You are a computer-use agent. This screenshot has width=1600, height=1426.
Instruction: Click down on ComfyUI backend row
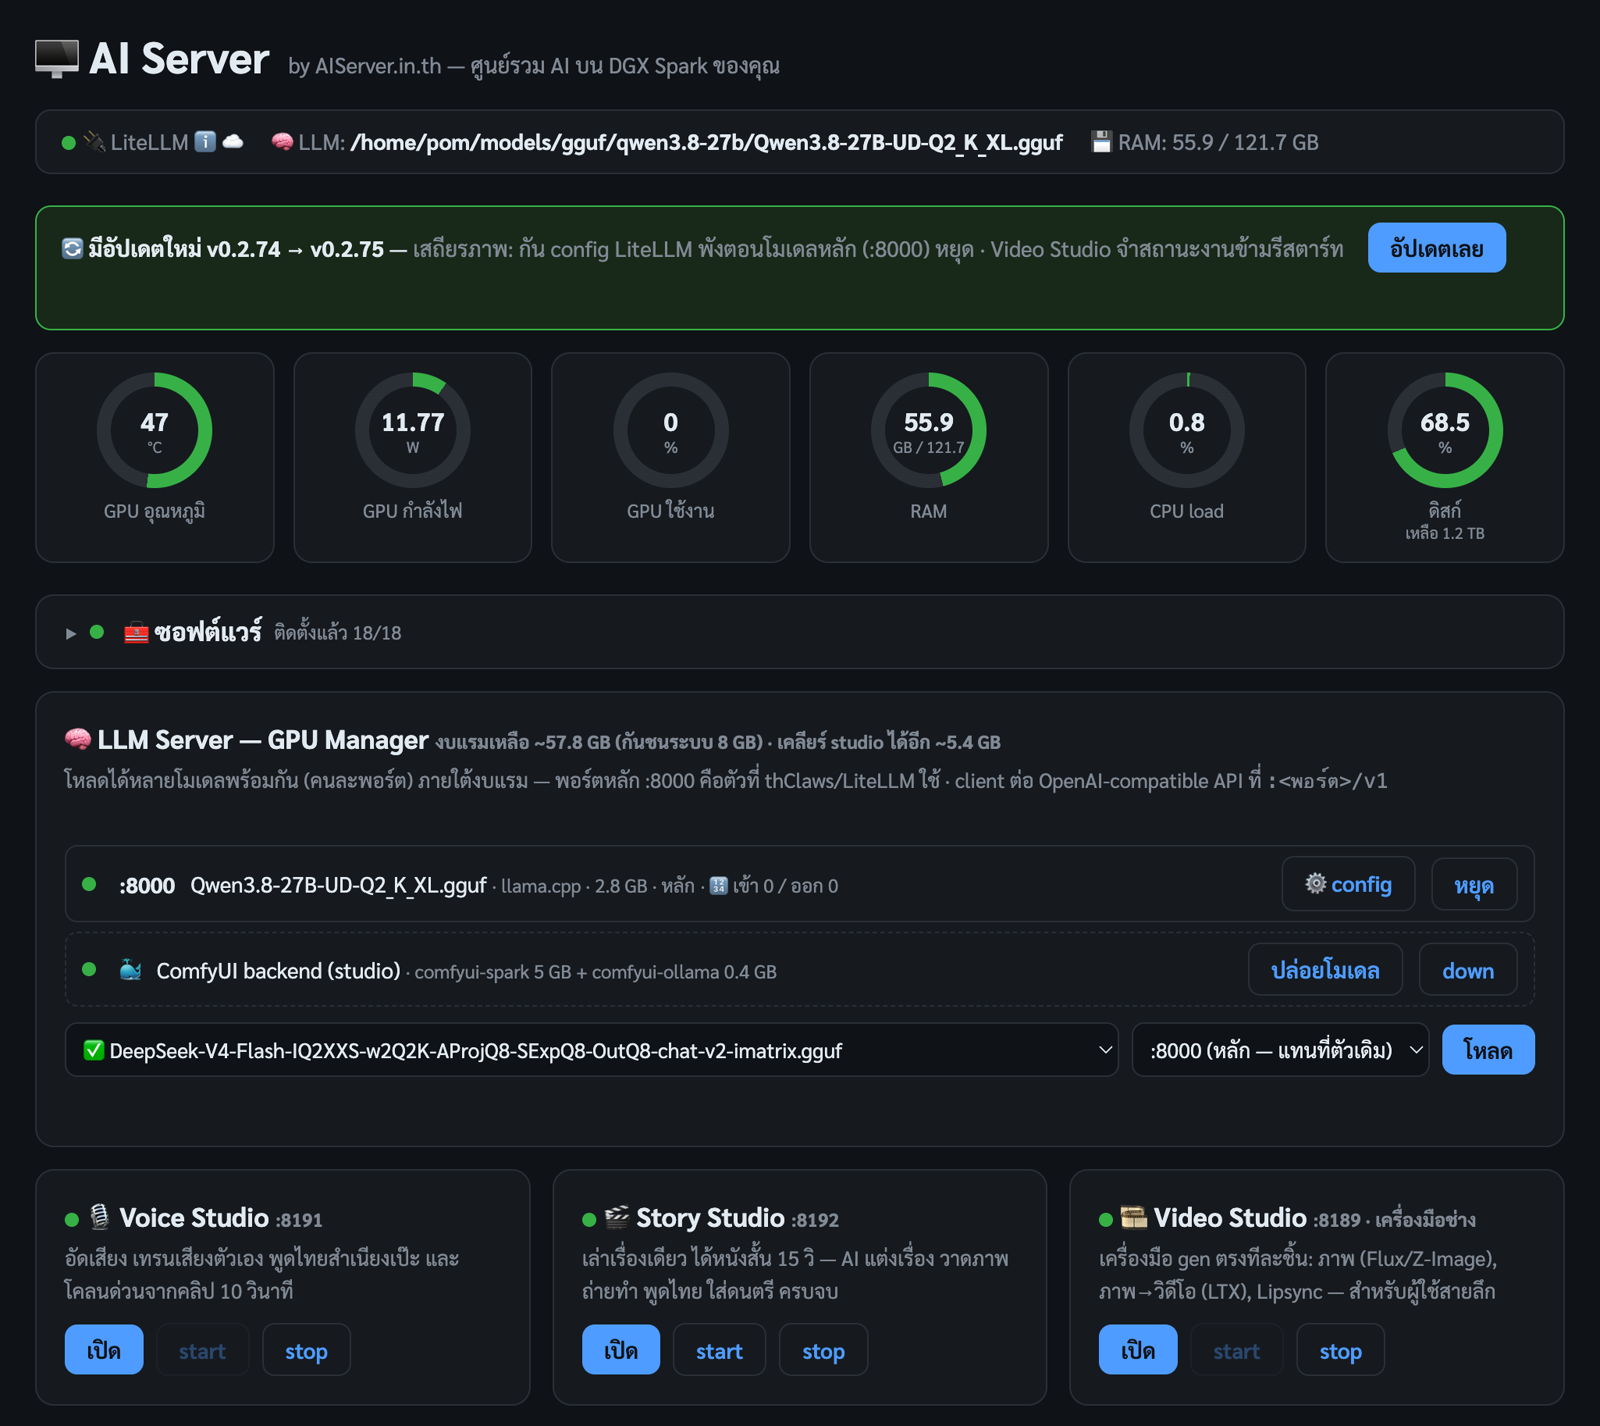click(1468, 970)
